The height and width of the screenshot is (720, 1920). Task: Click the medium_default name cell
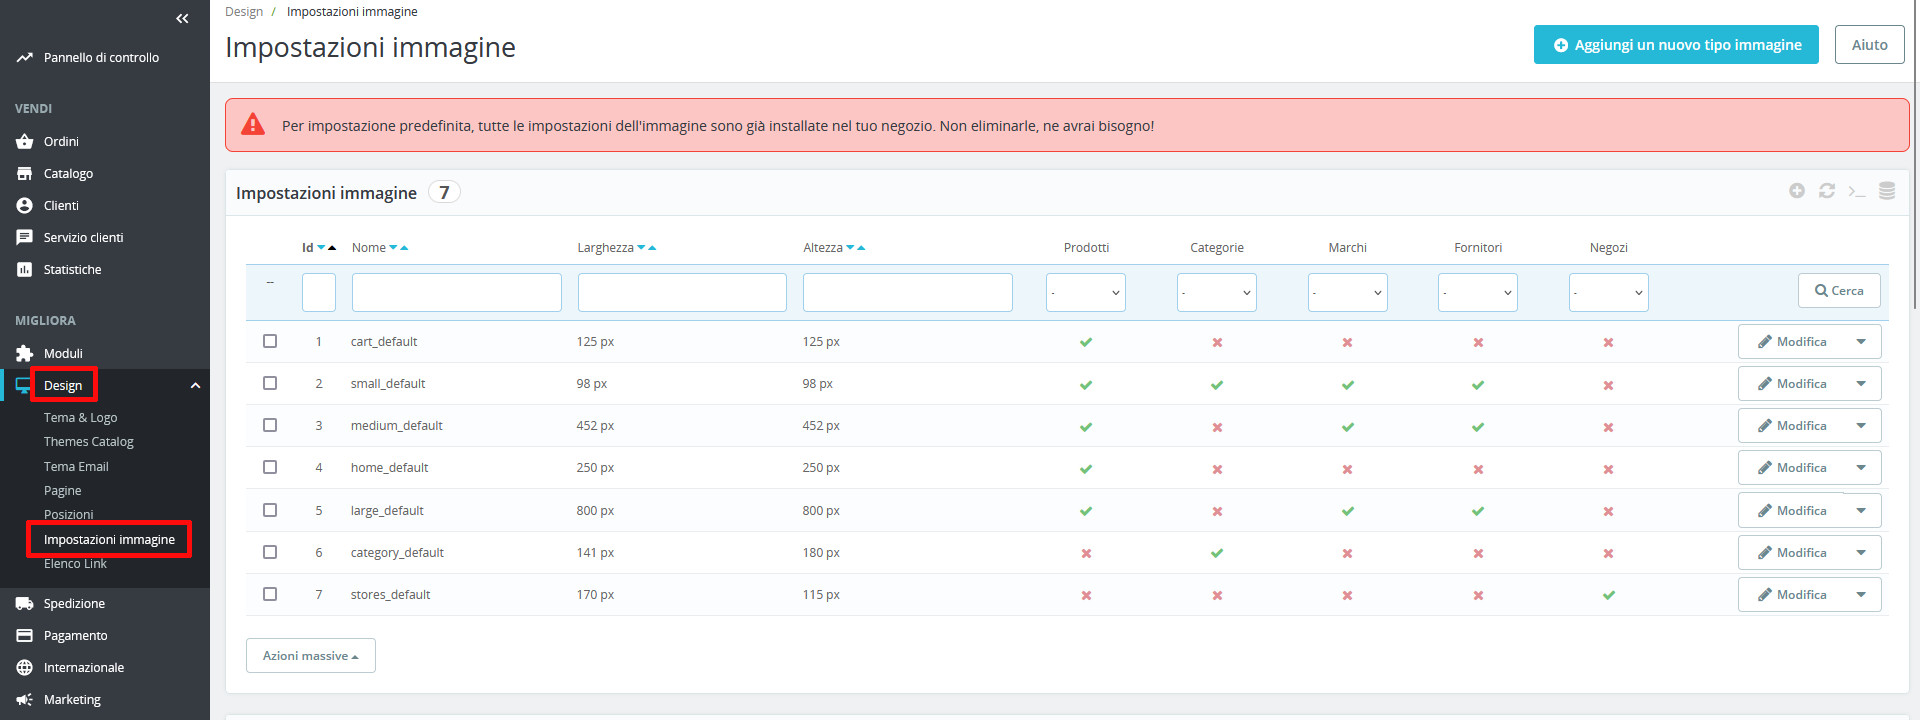pyautogui.click(x=397, y=426)
